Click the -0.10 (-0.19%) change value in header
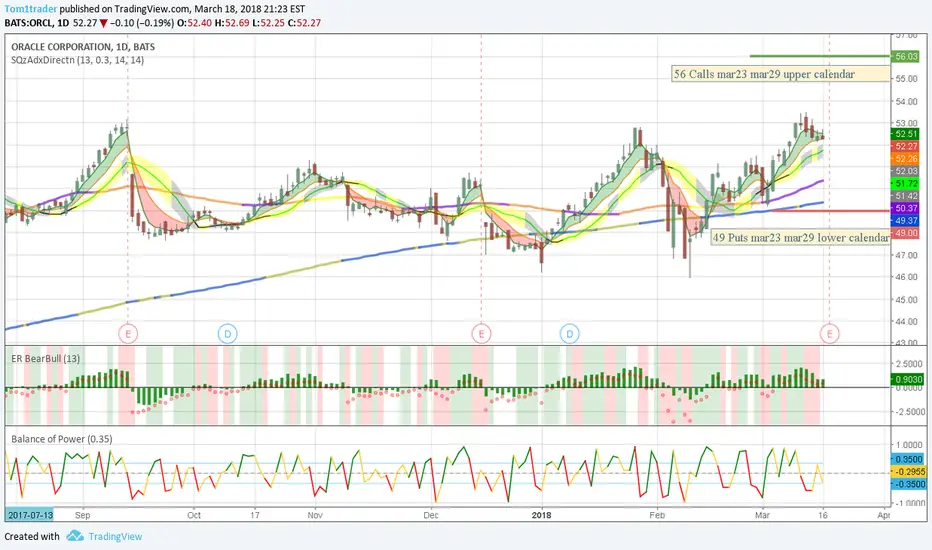 pyautogui.click(x=142, y=23)
